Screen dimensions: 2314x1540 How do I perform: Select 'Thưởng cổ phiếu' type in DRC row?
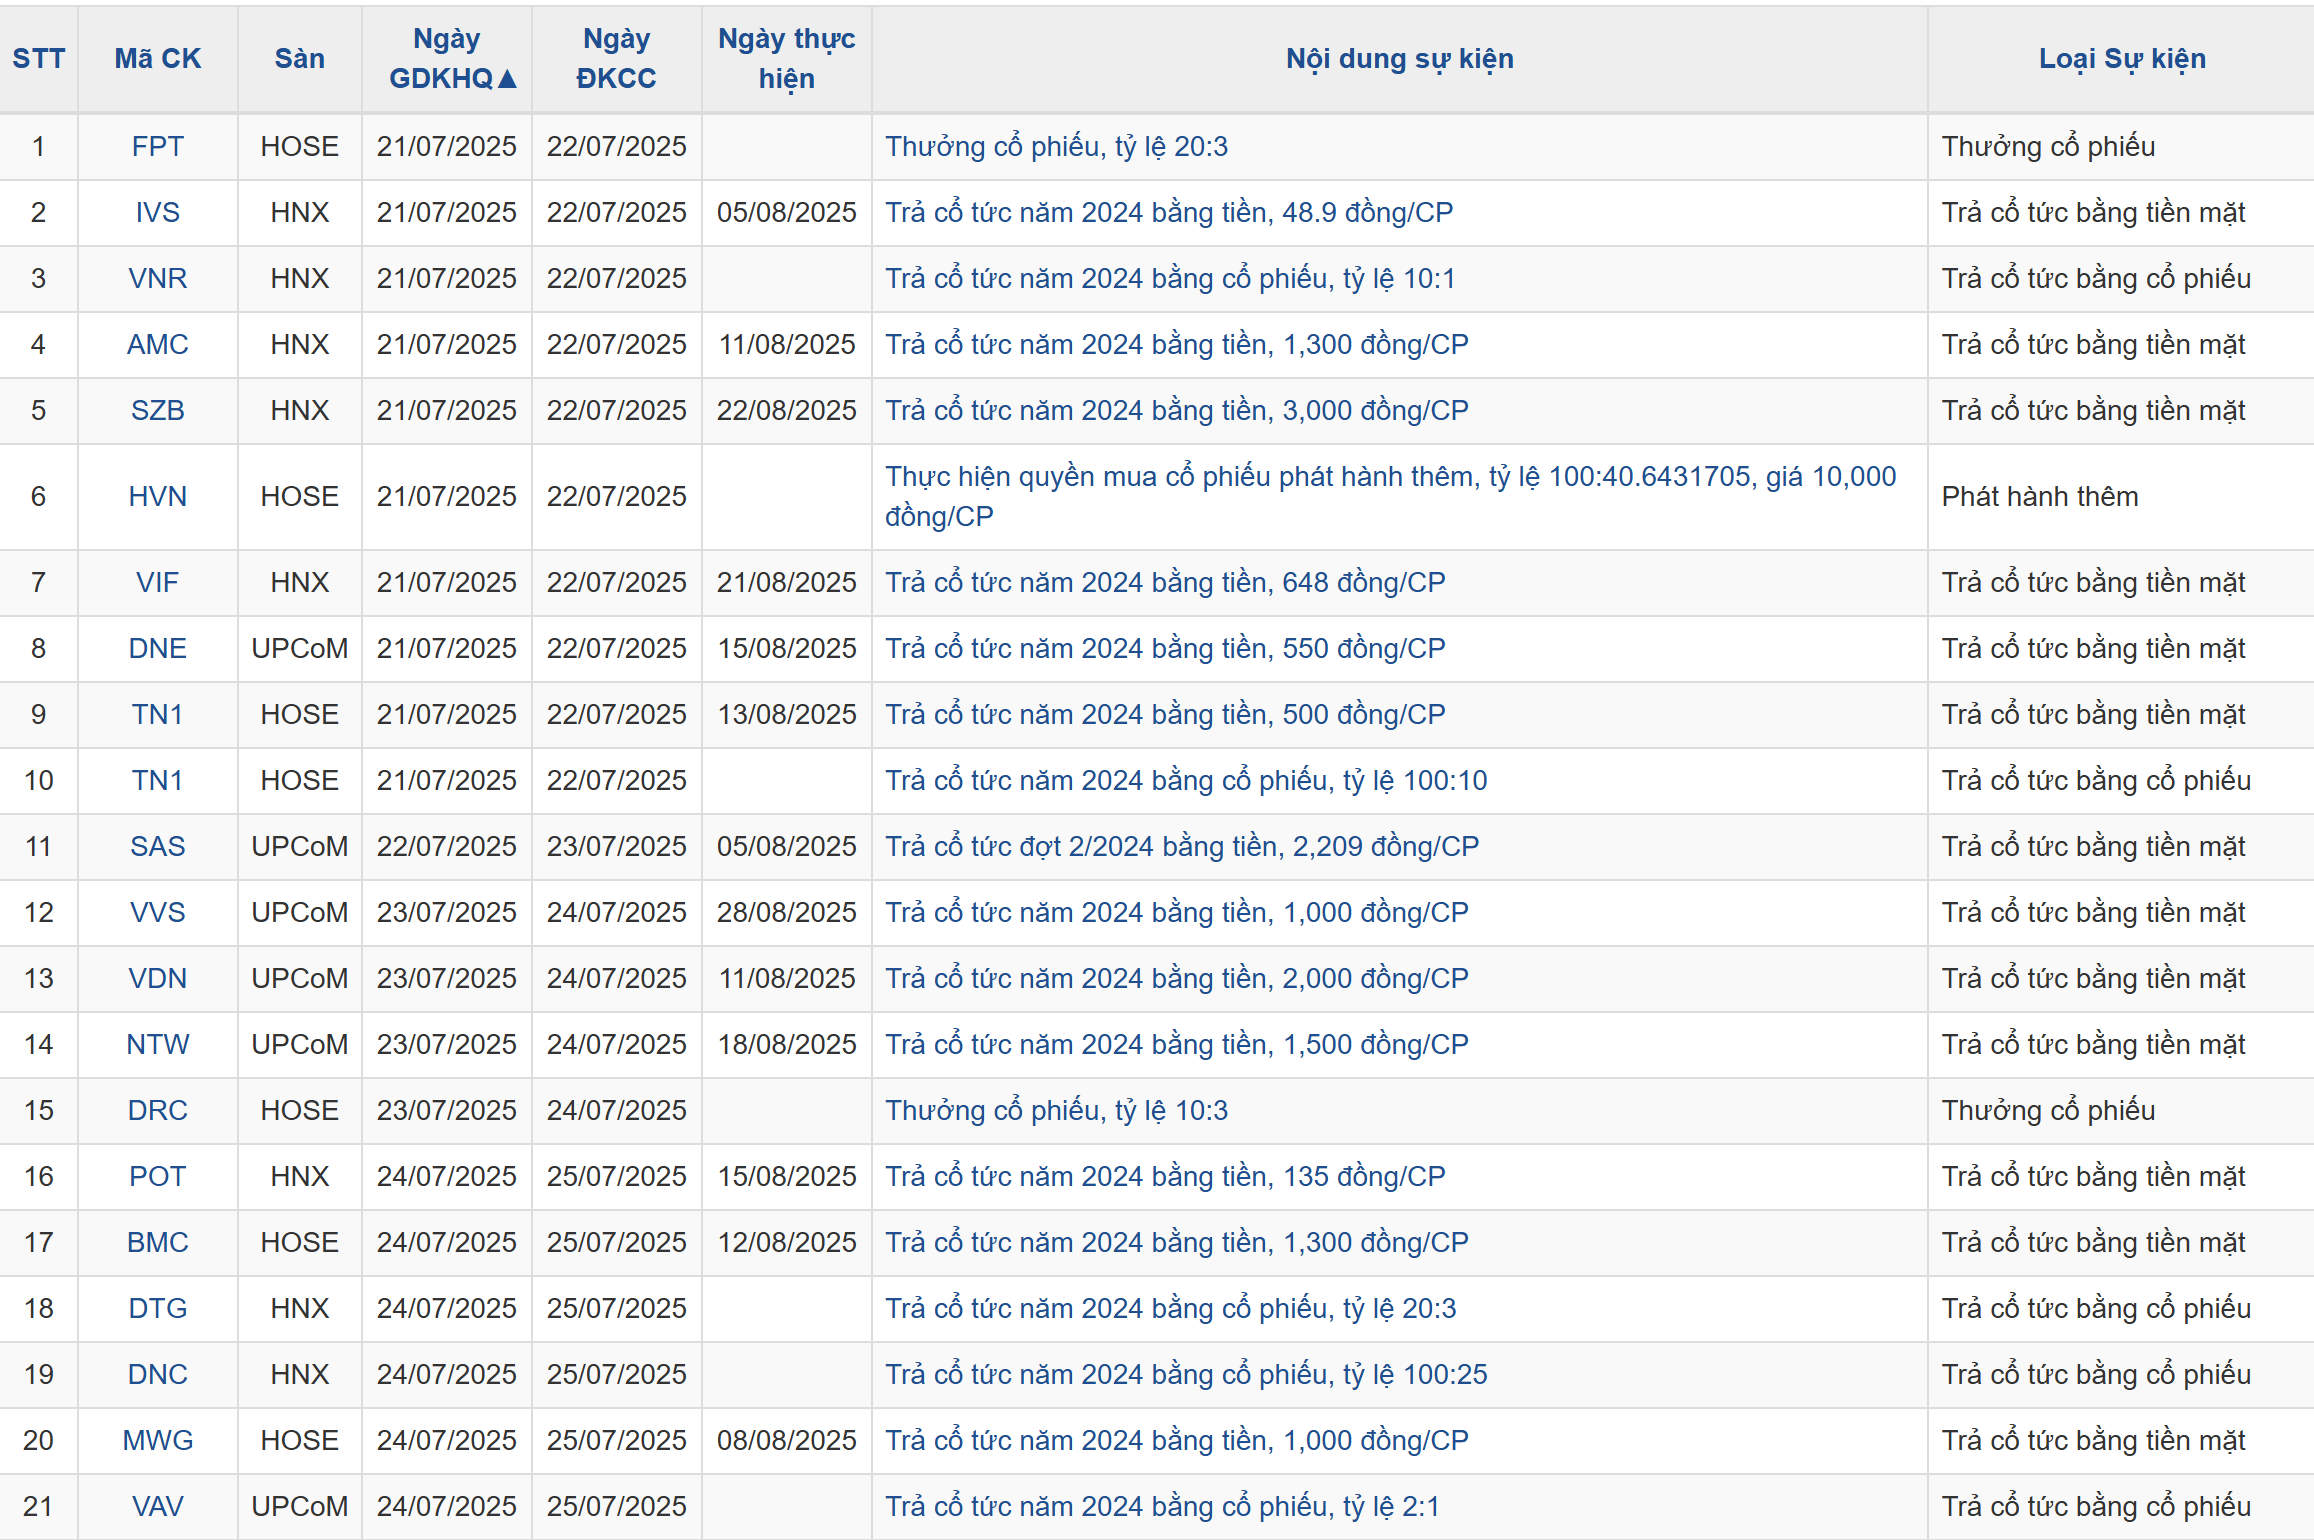click(x=2048, y=1110)
